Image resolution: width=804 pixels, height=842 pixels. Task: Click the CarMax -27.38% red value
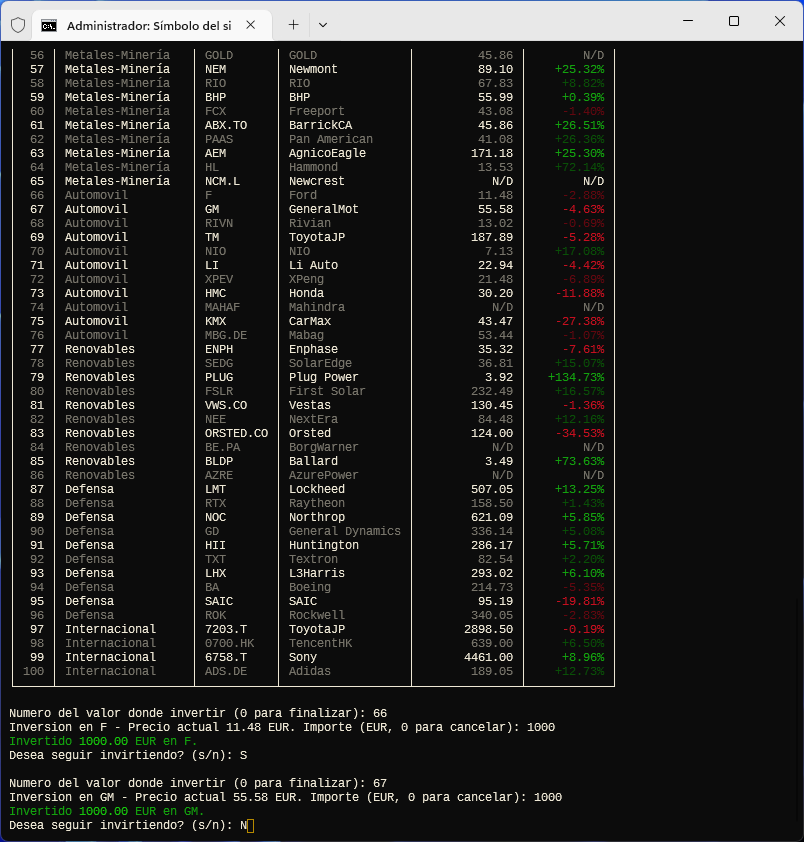click(578, 321)
